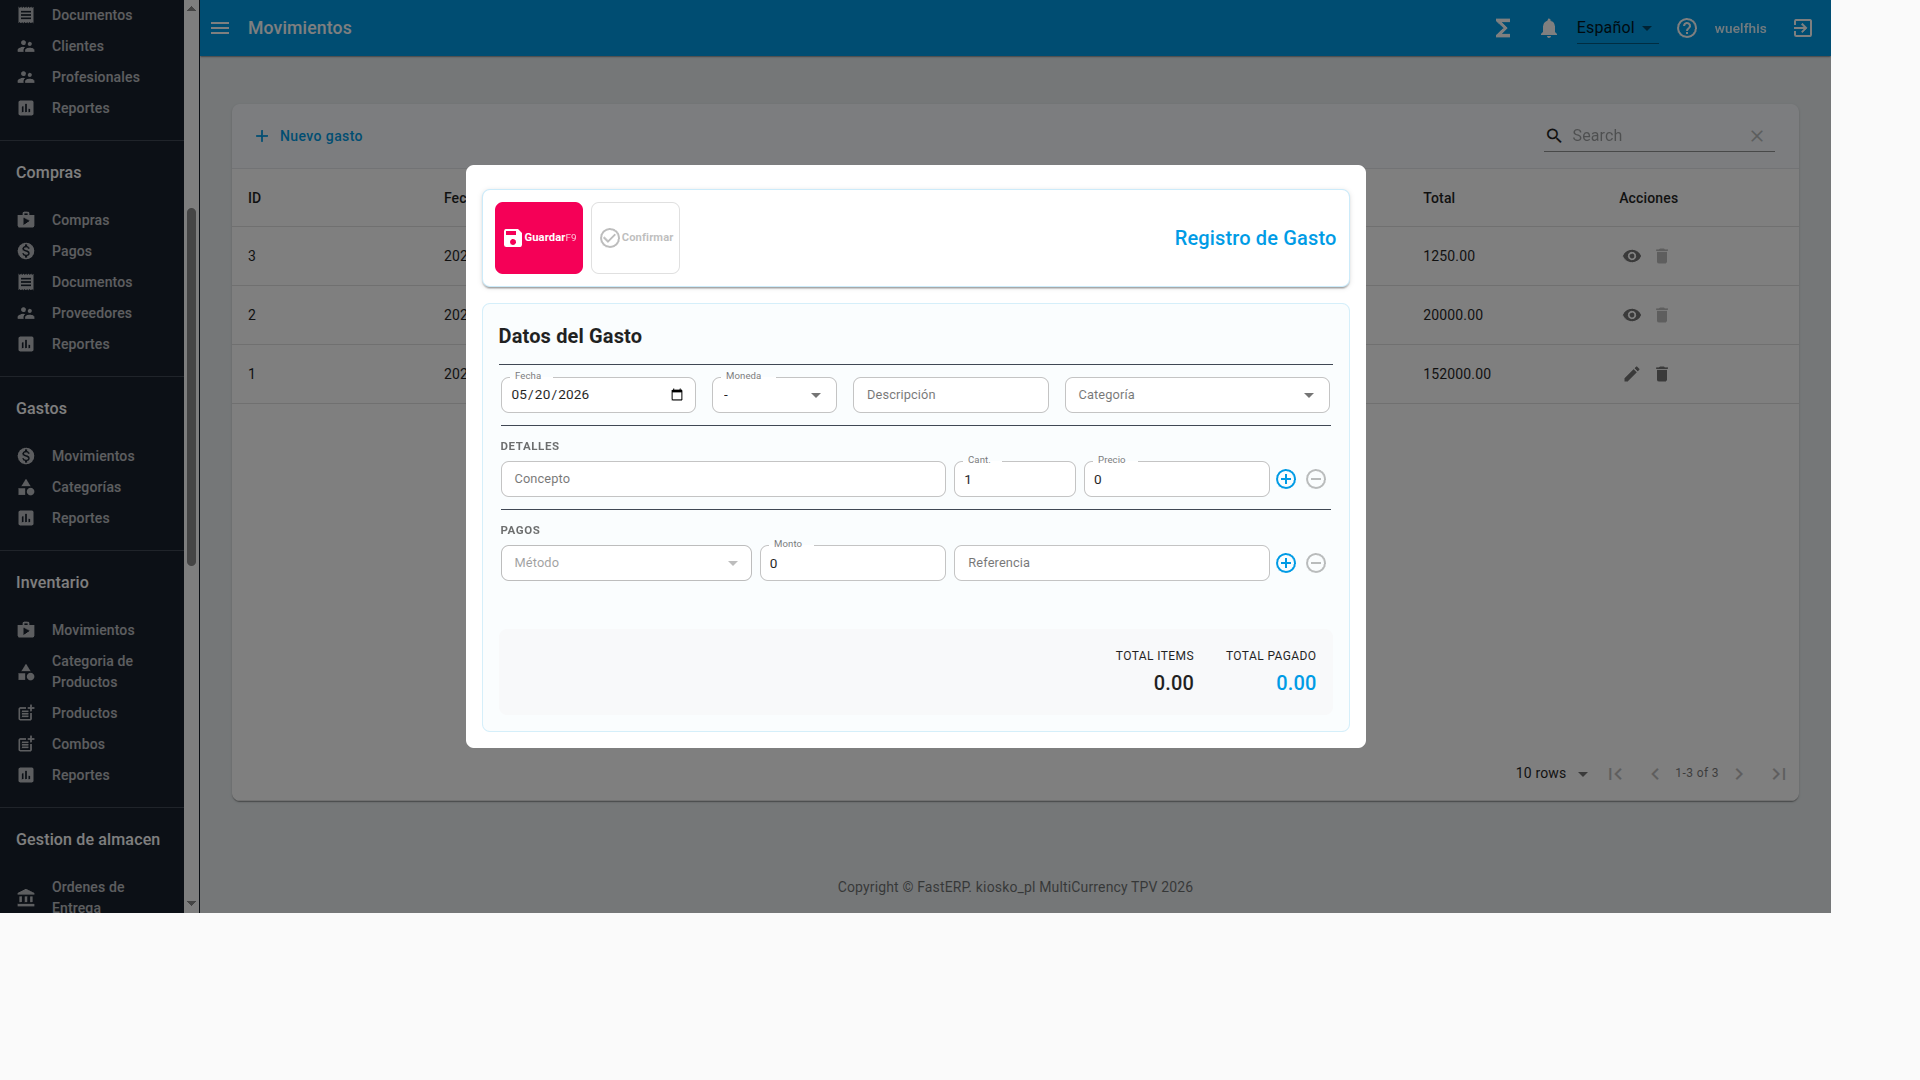Screen dimensions: 1920x1080
Task: Add a payment row with plus icon
Action: (1286, 563)
